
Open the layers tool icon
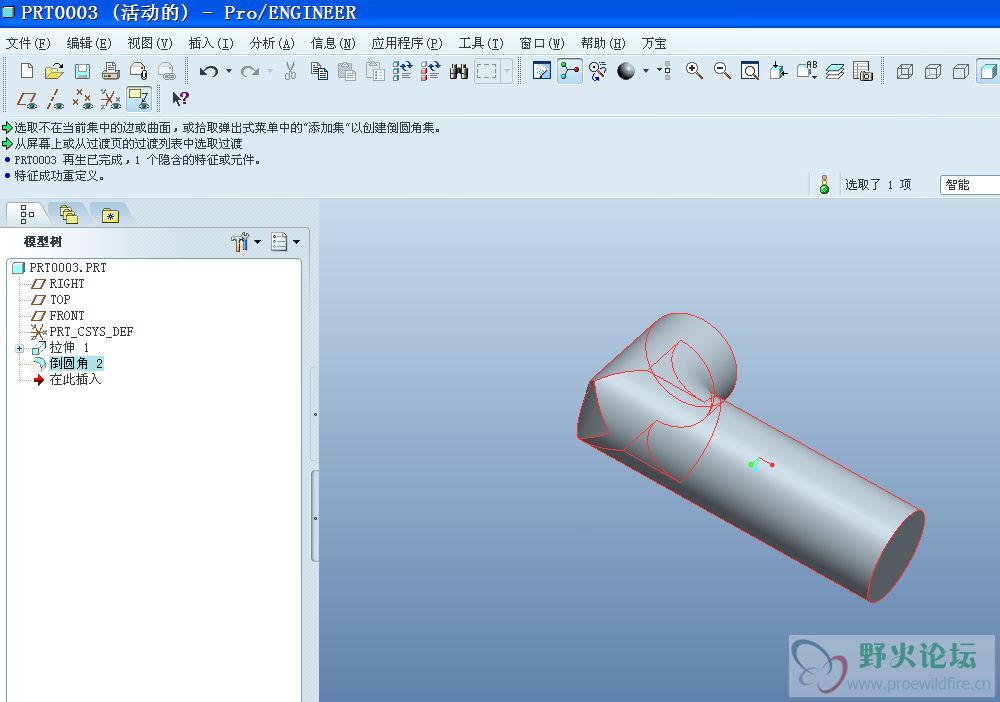point(835,71)
